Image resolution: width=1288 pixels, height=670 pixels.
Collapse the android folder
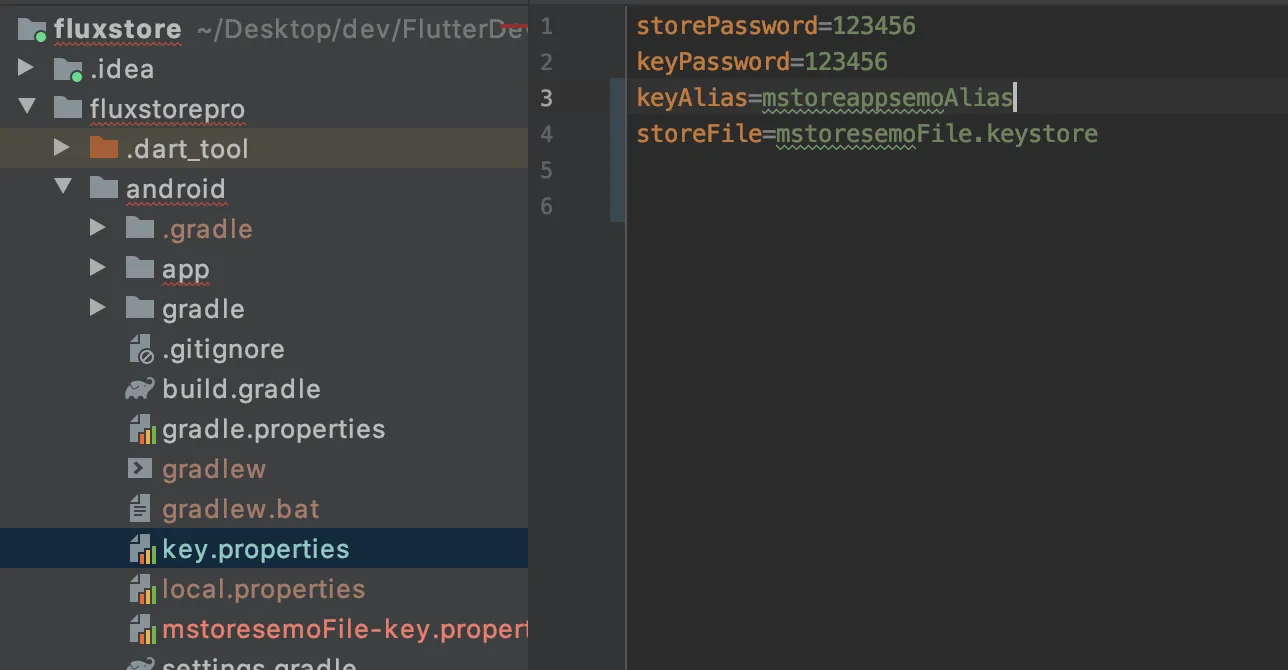click(63, 187)
